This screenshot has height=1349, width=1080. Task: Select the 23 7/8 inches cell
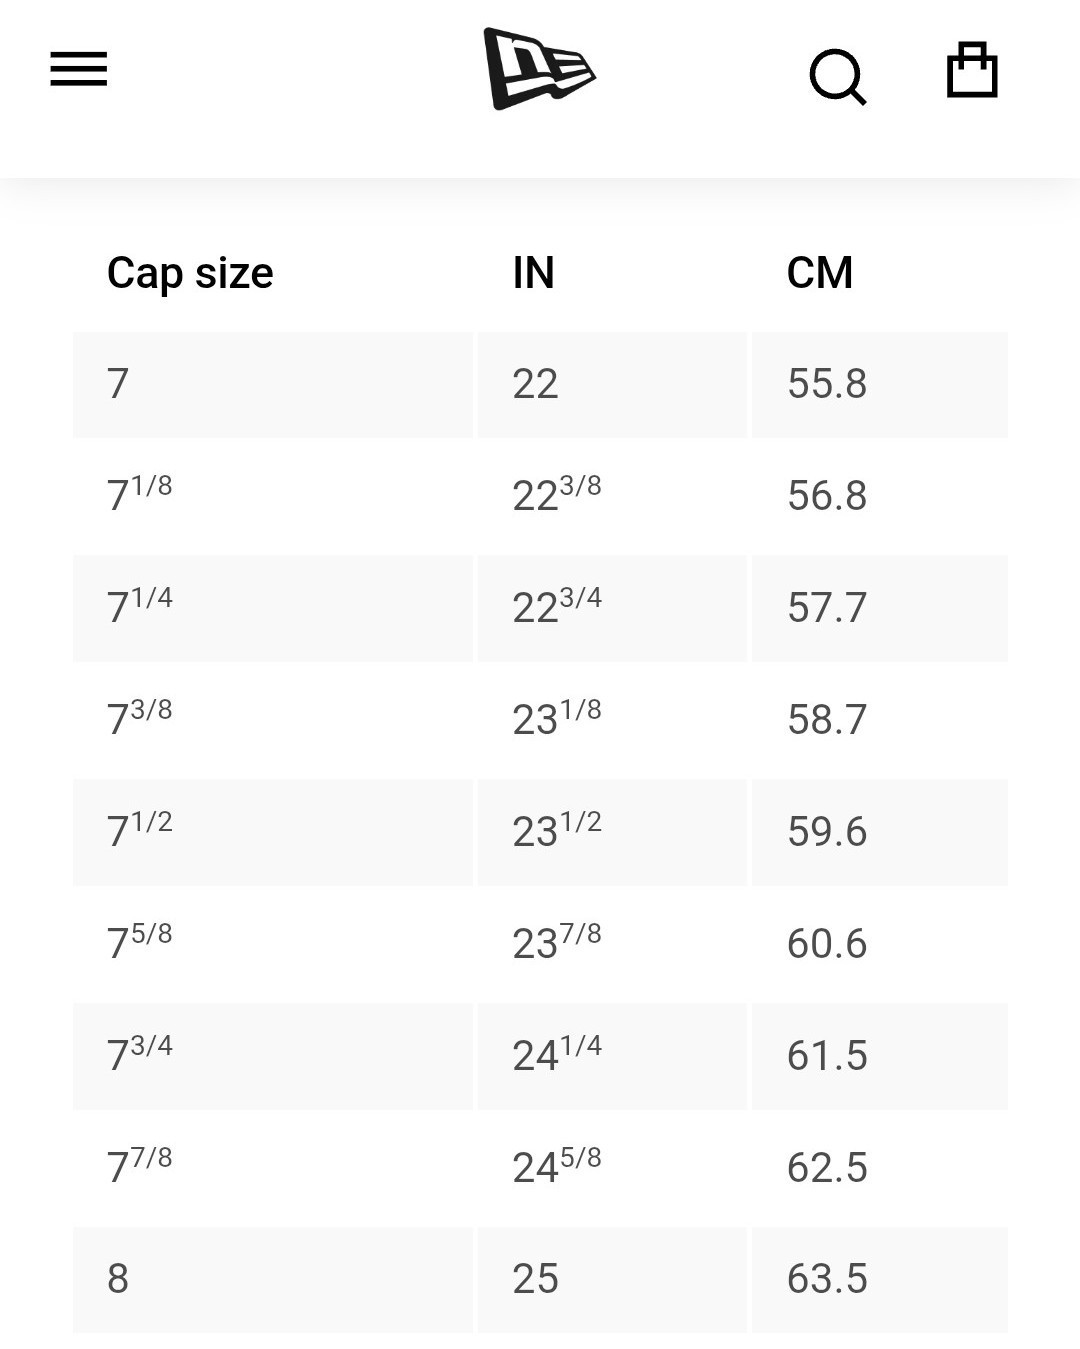coord(612,944)
